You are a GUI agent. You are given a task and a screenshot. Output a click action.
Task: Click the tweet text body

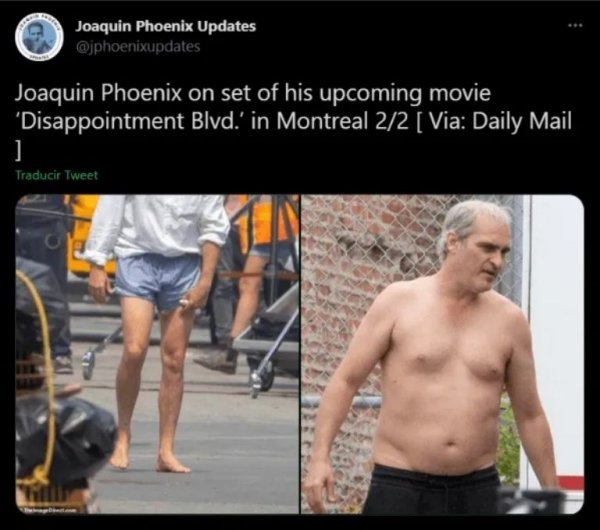tap(293, 121)
